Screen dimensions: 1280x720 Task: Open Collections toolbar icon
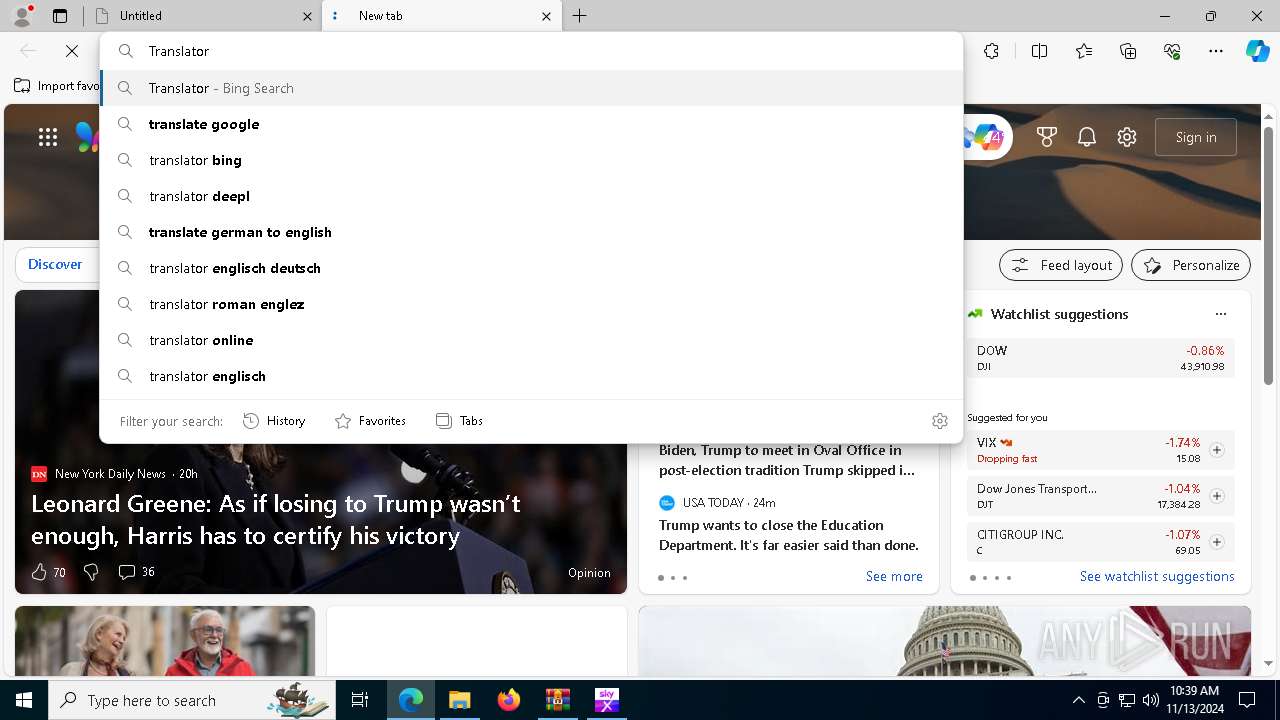pyautogui.click(x=1128, y=51)
